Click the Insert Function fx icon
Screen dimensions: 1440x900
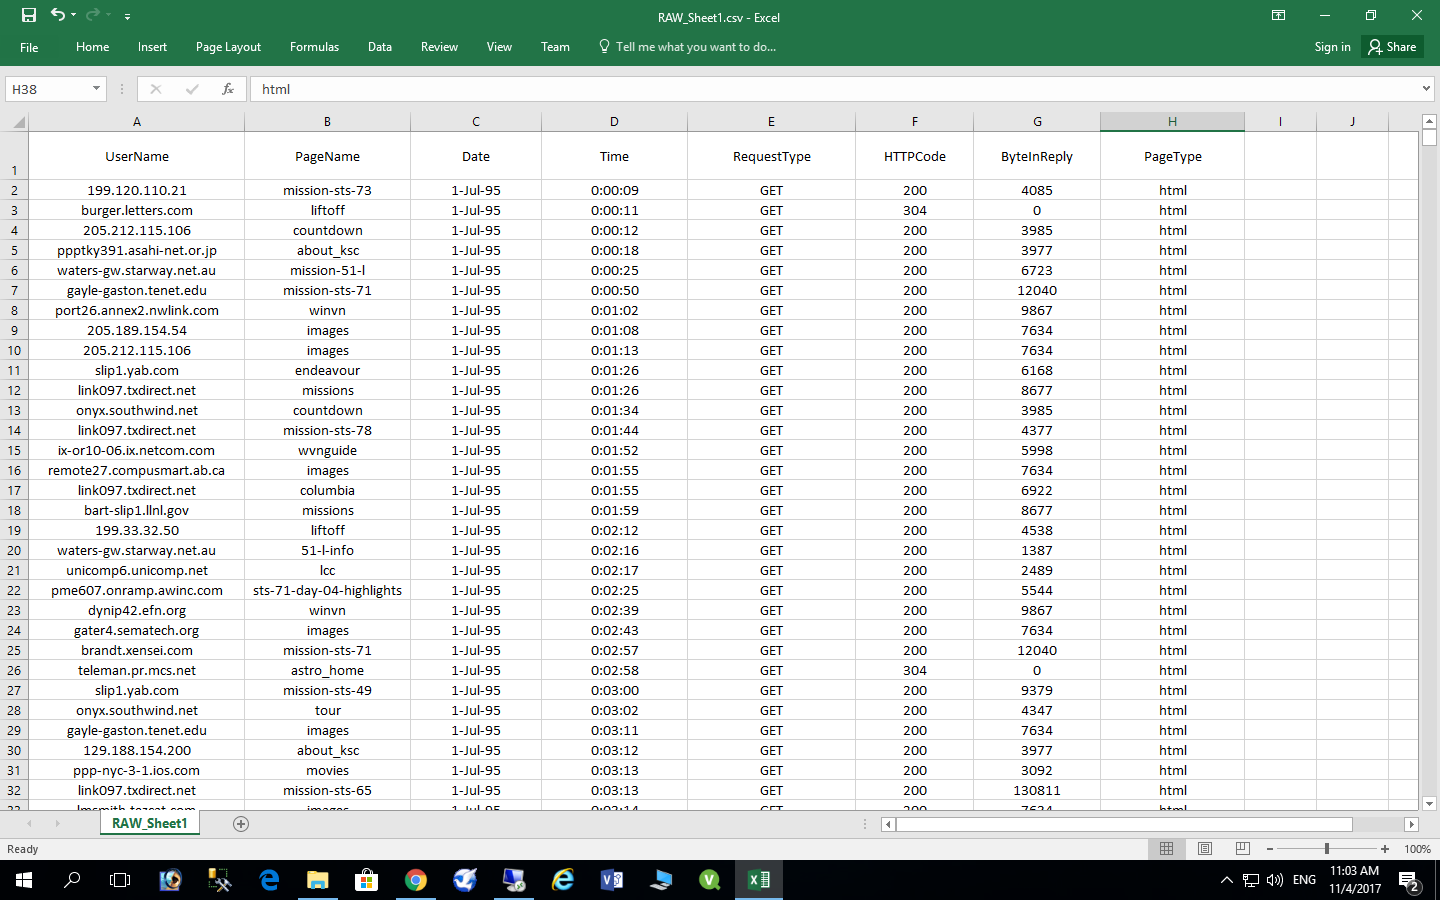coord(228,89)
